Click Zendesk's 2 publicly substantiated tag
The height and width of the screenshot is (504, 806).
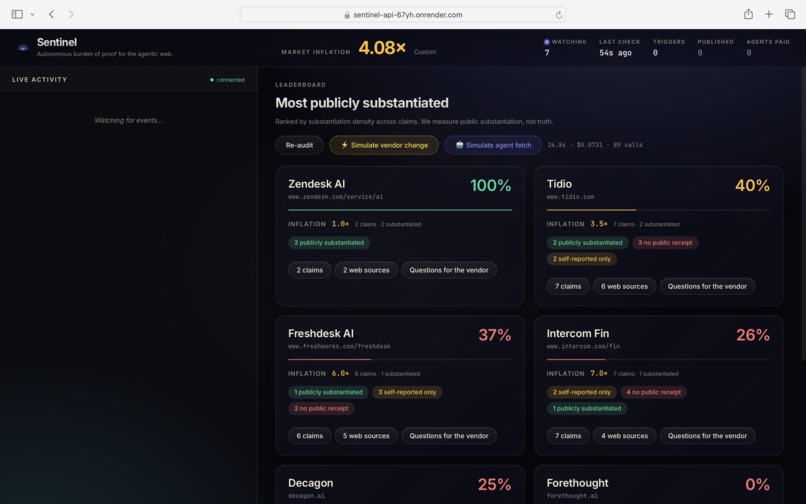[x=329, y=243]
